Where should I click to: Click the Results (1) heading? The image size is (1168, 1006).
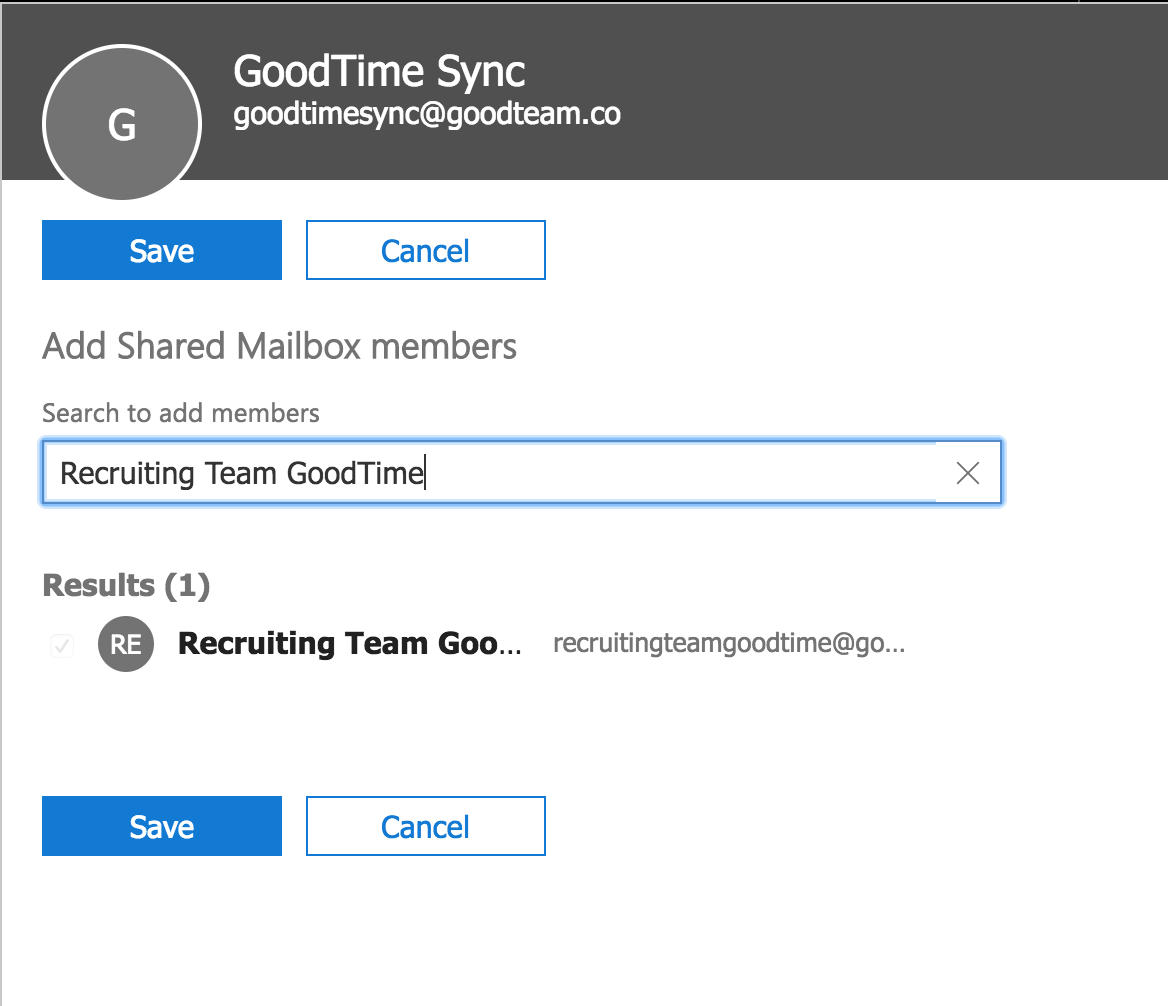tap(125, 586)
